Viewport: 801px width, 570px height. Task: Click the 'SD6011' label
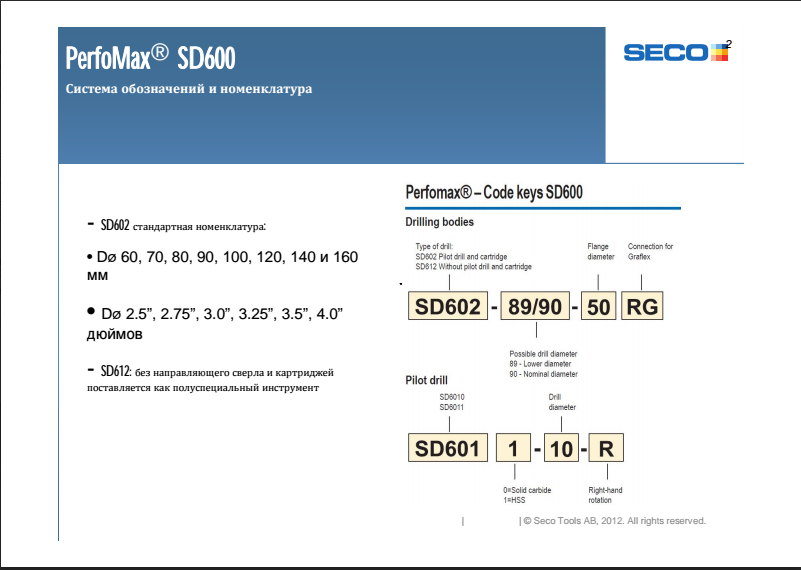coord(452,407)
